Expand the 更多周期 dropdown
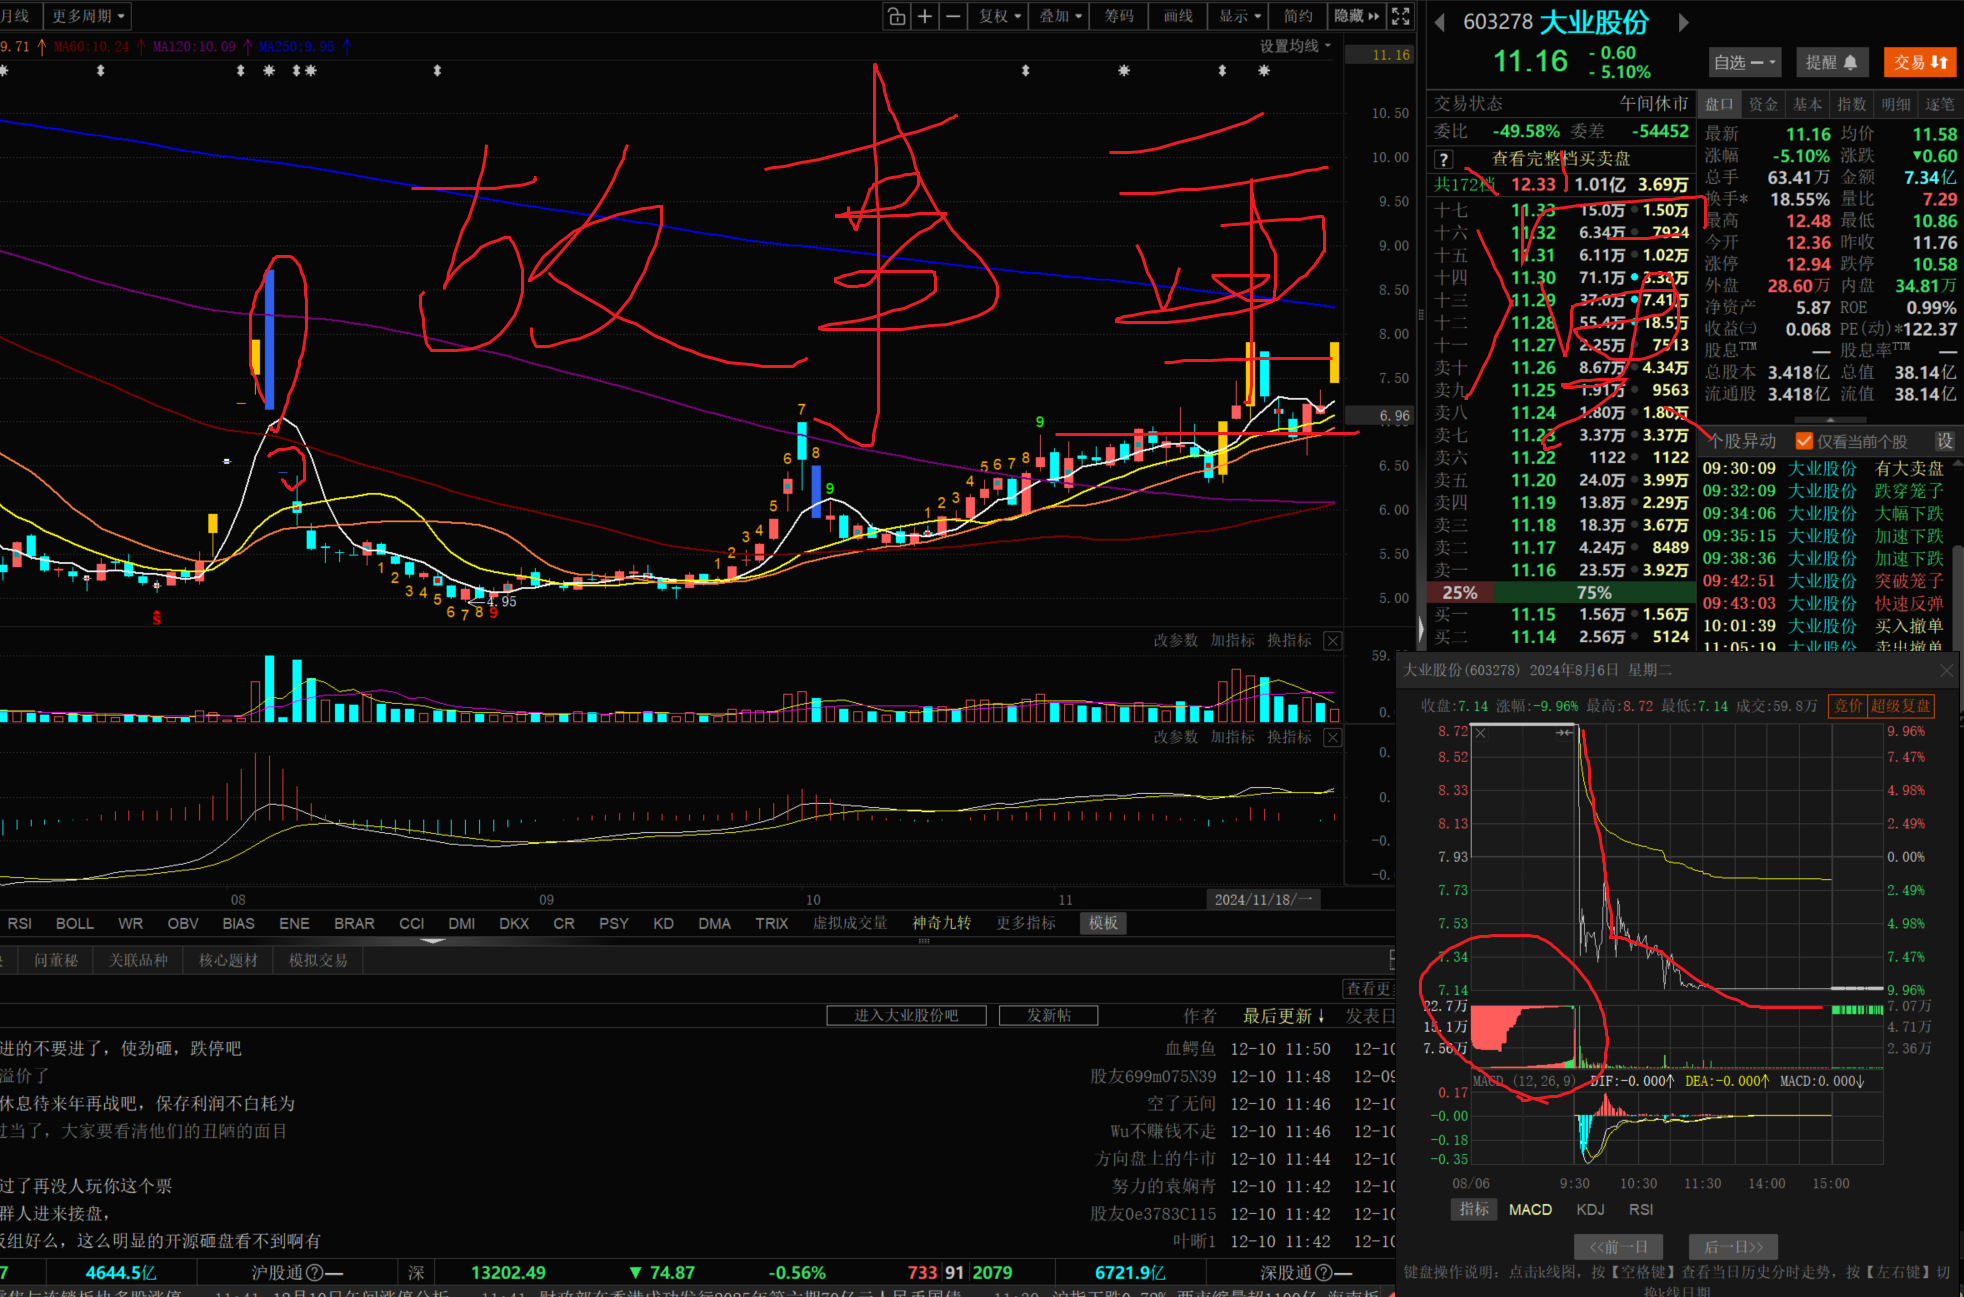 point(88,16)
